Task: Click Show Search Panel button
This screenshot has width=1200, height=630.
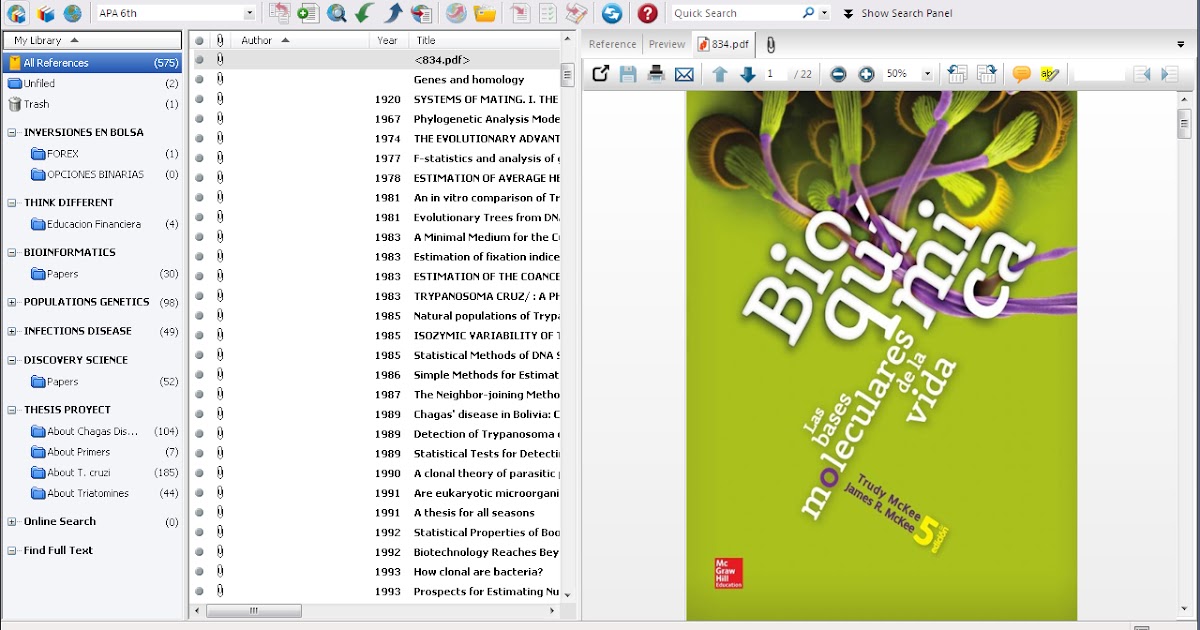Action: click(897, 13)
